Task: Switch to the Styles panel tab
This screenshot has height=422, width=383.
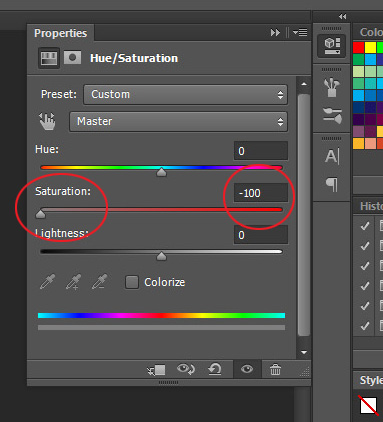Action: [371, 380]
